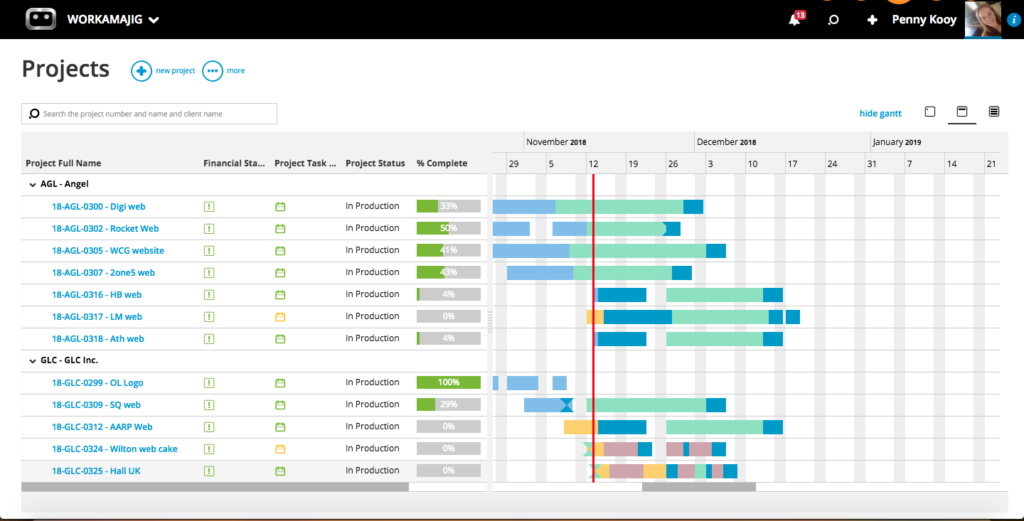The width and height of the screenshot is (1024, 521).
Task: Click yellow task calendar icon for Wilton web cake
Action: click(x=280, y=449)
